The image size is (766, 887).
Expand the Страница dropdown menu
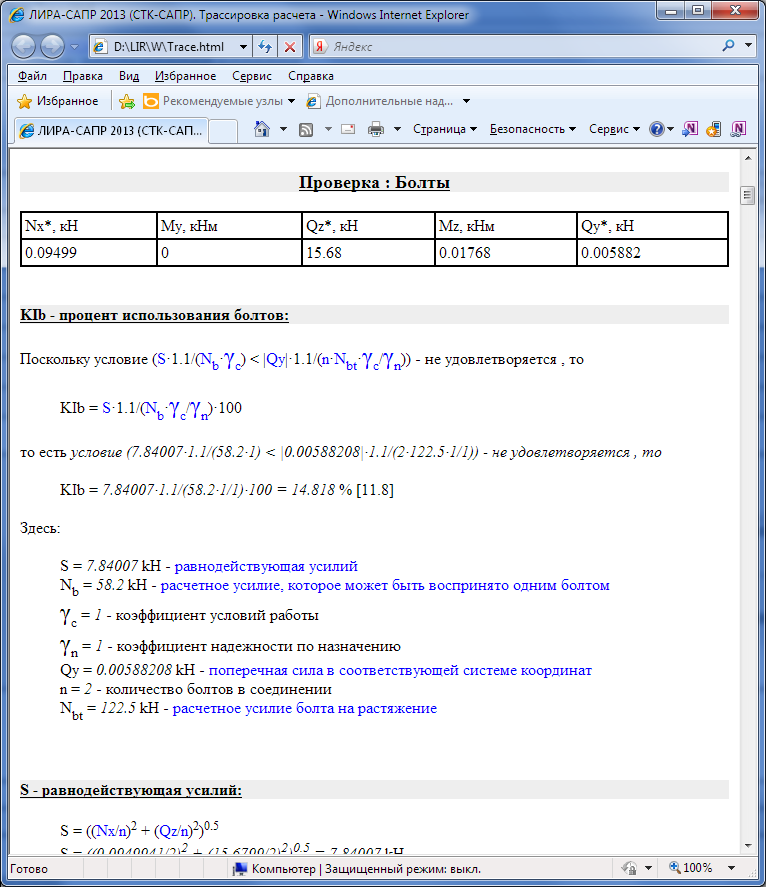[x=444, y=129]
